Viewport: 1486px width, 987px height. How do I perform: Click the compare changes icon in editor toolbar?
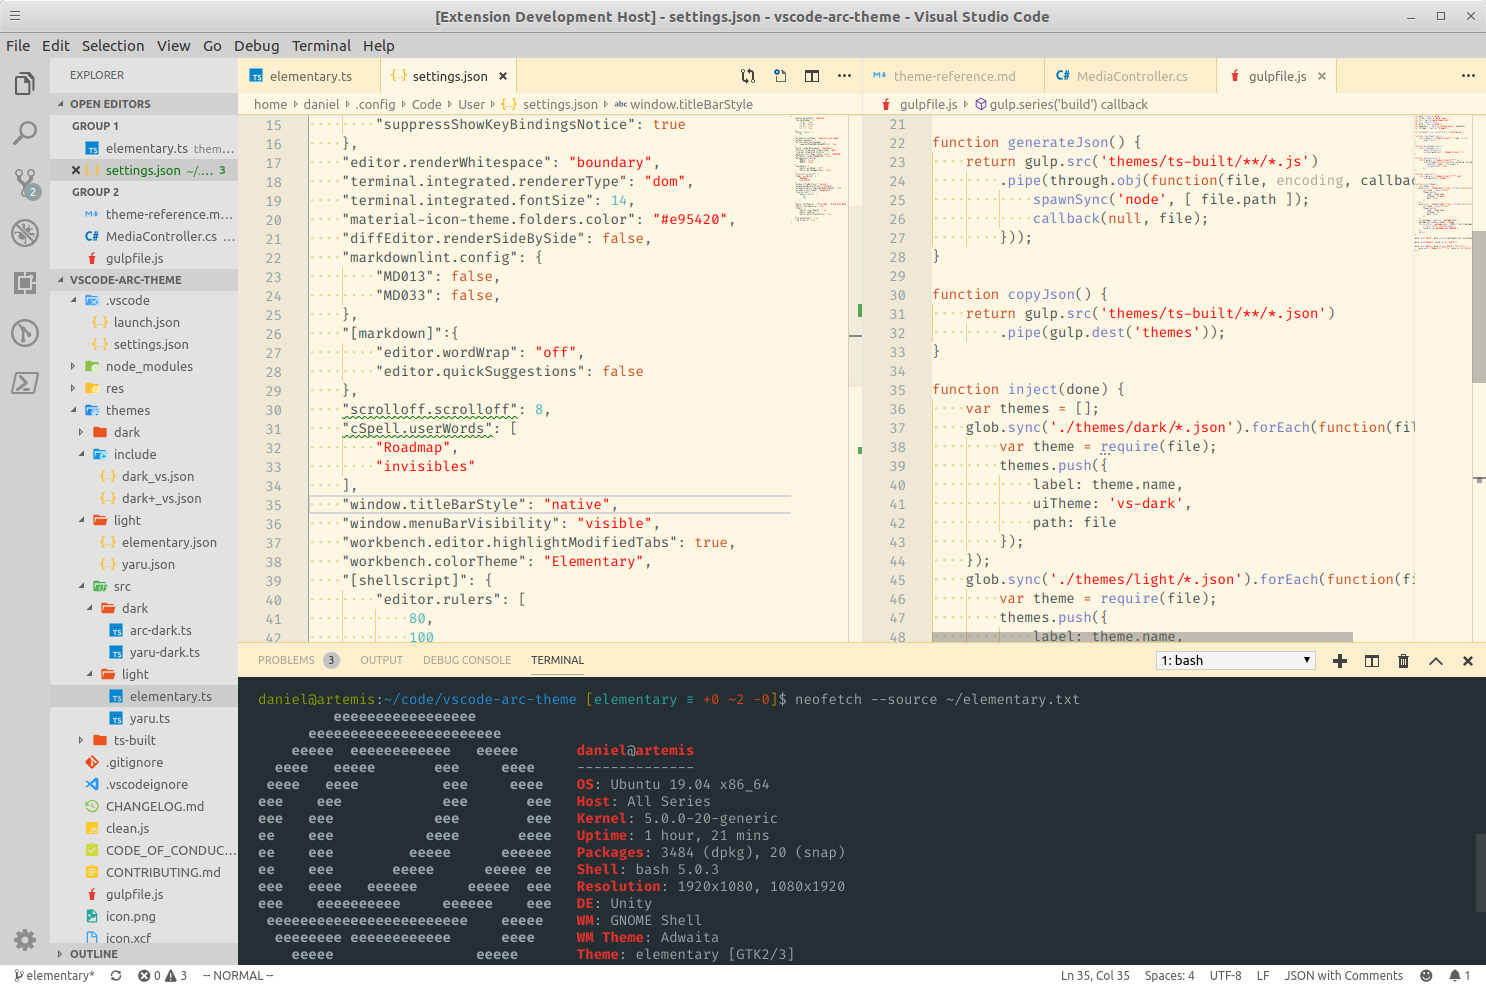click(x=748, y=76)
